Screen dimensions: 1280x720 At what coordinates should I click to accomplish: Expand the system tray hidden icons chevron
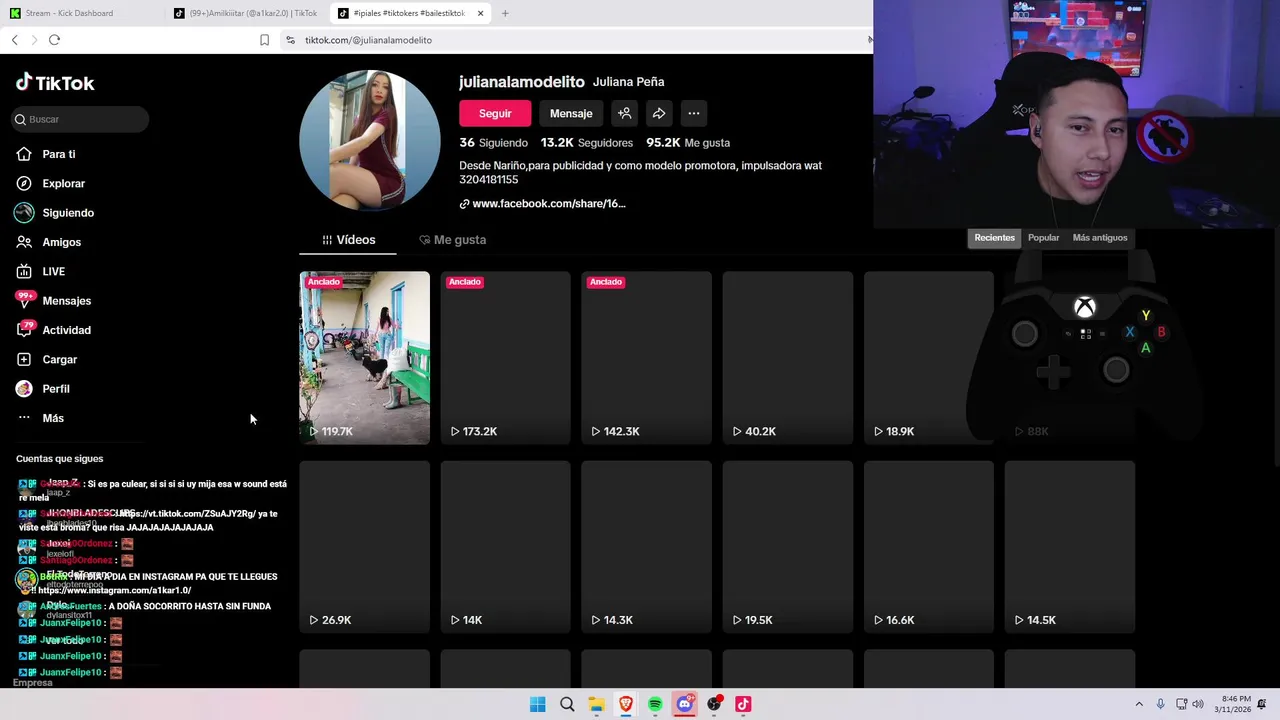1139,704
